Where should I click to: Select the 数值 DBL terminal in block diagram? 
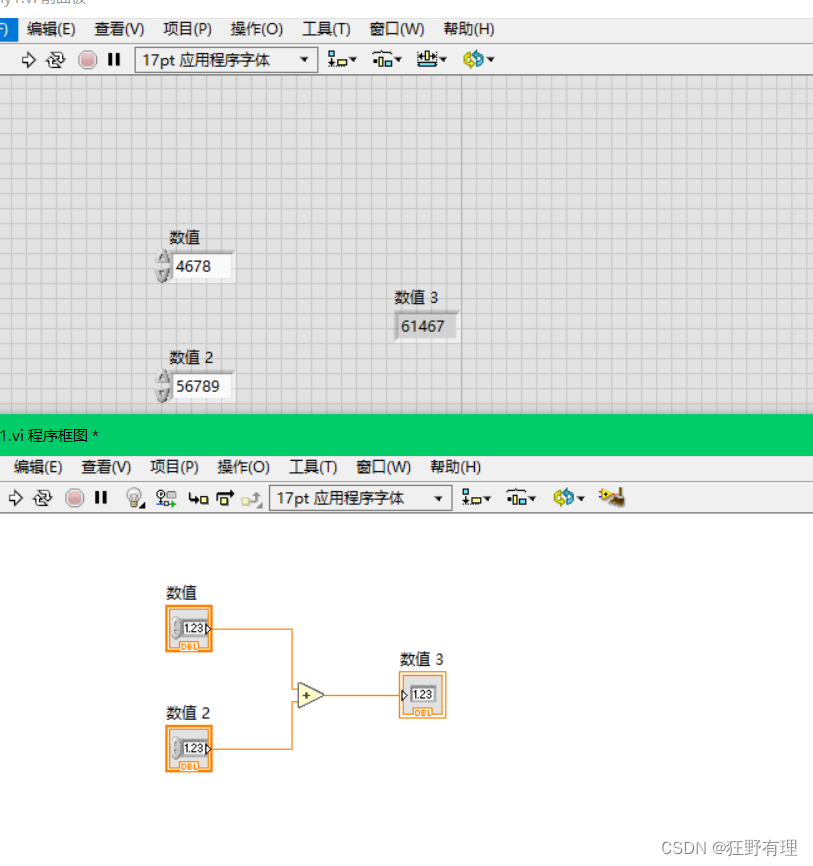coord(189,629)
